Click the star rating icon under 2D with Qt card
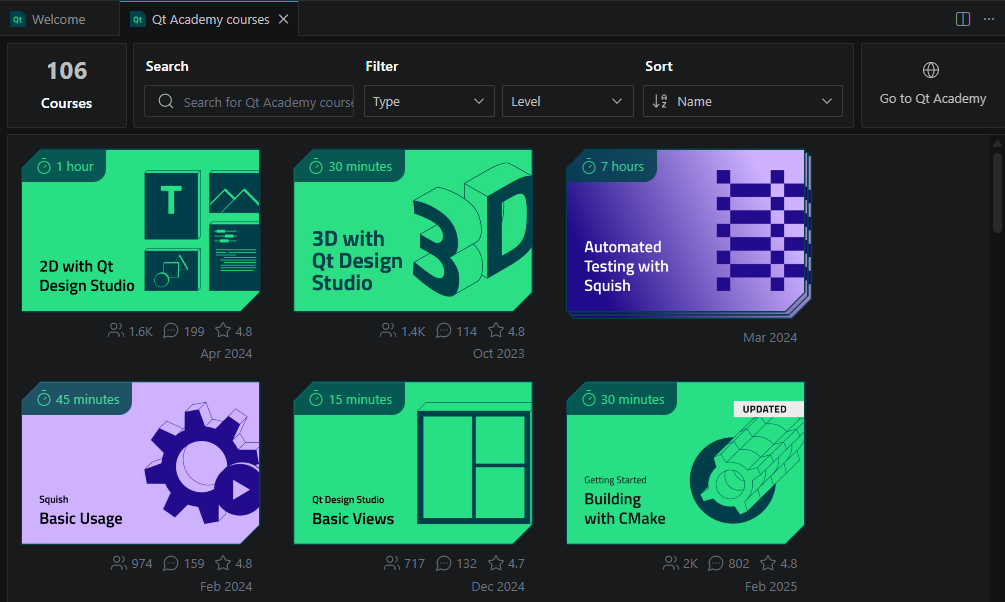Viewport: 1005px width, 602px height. 222,330
